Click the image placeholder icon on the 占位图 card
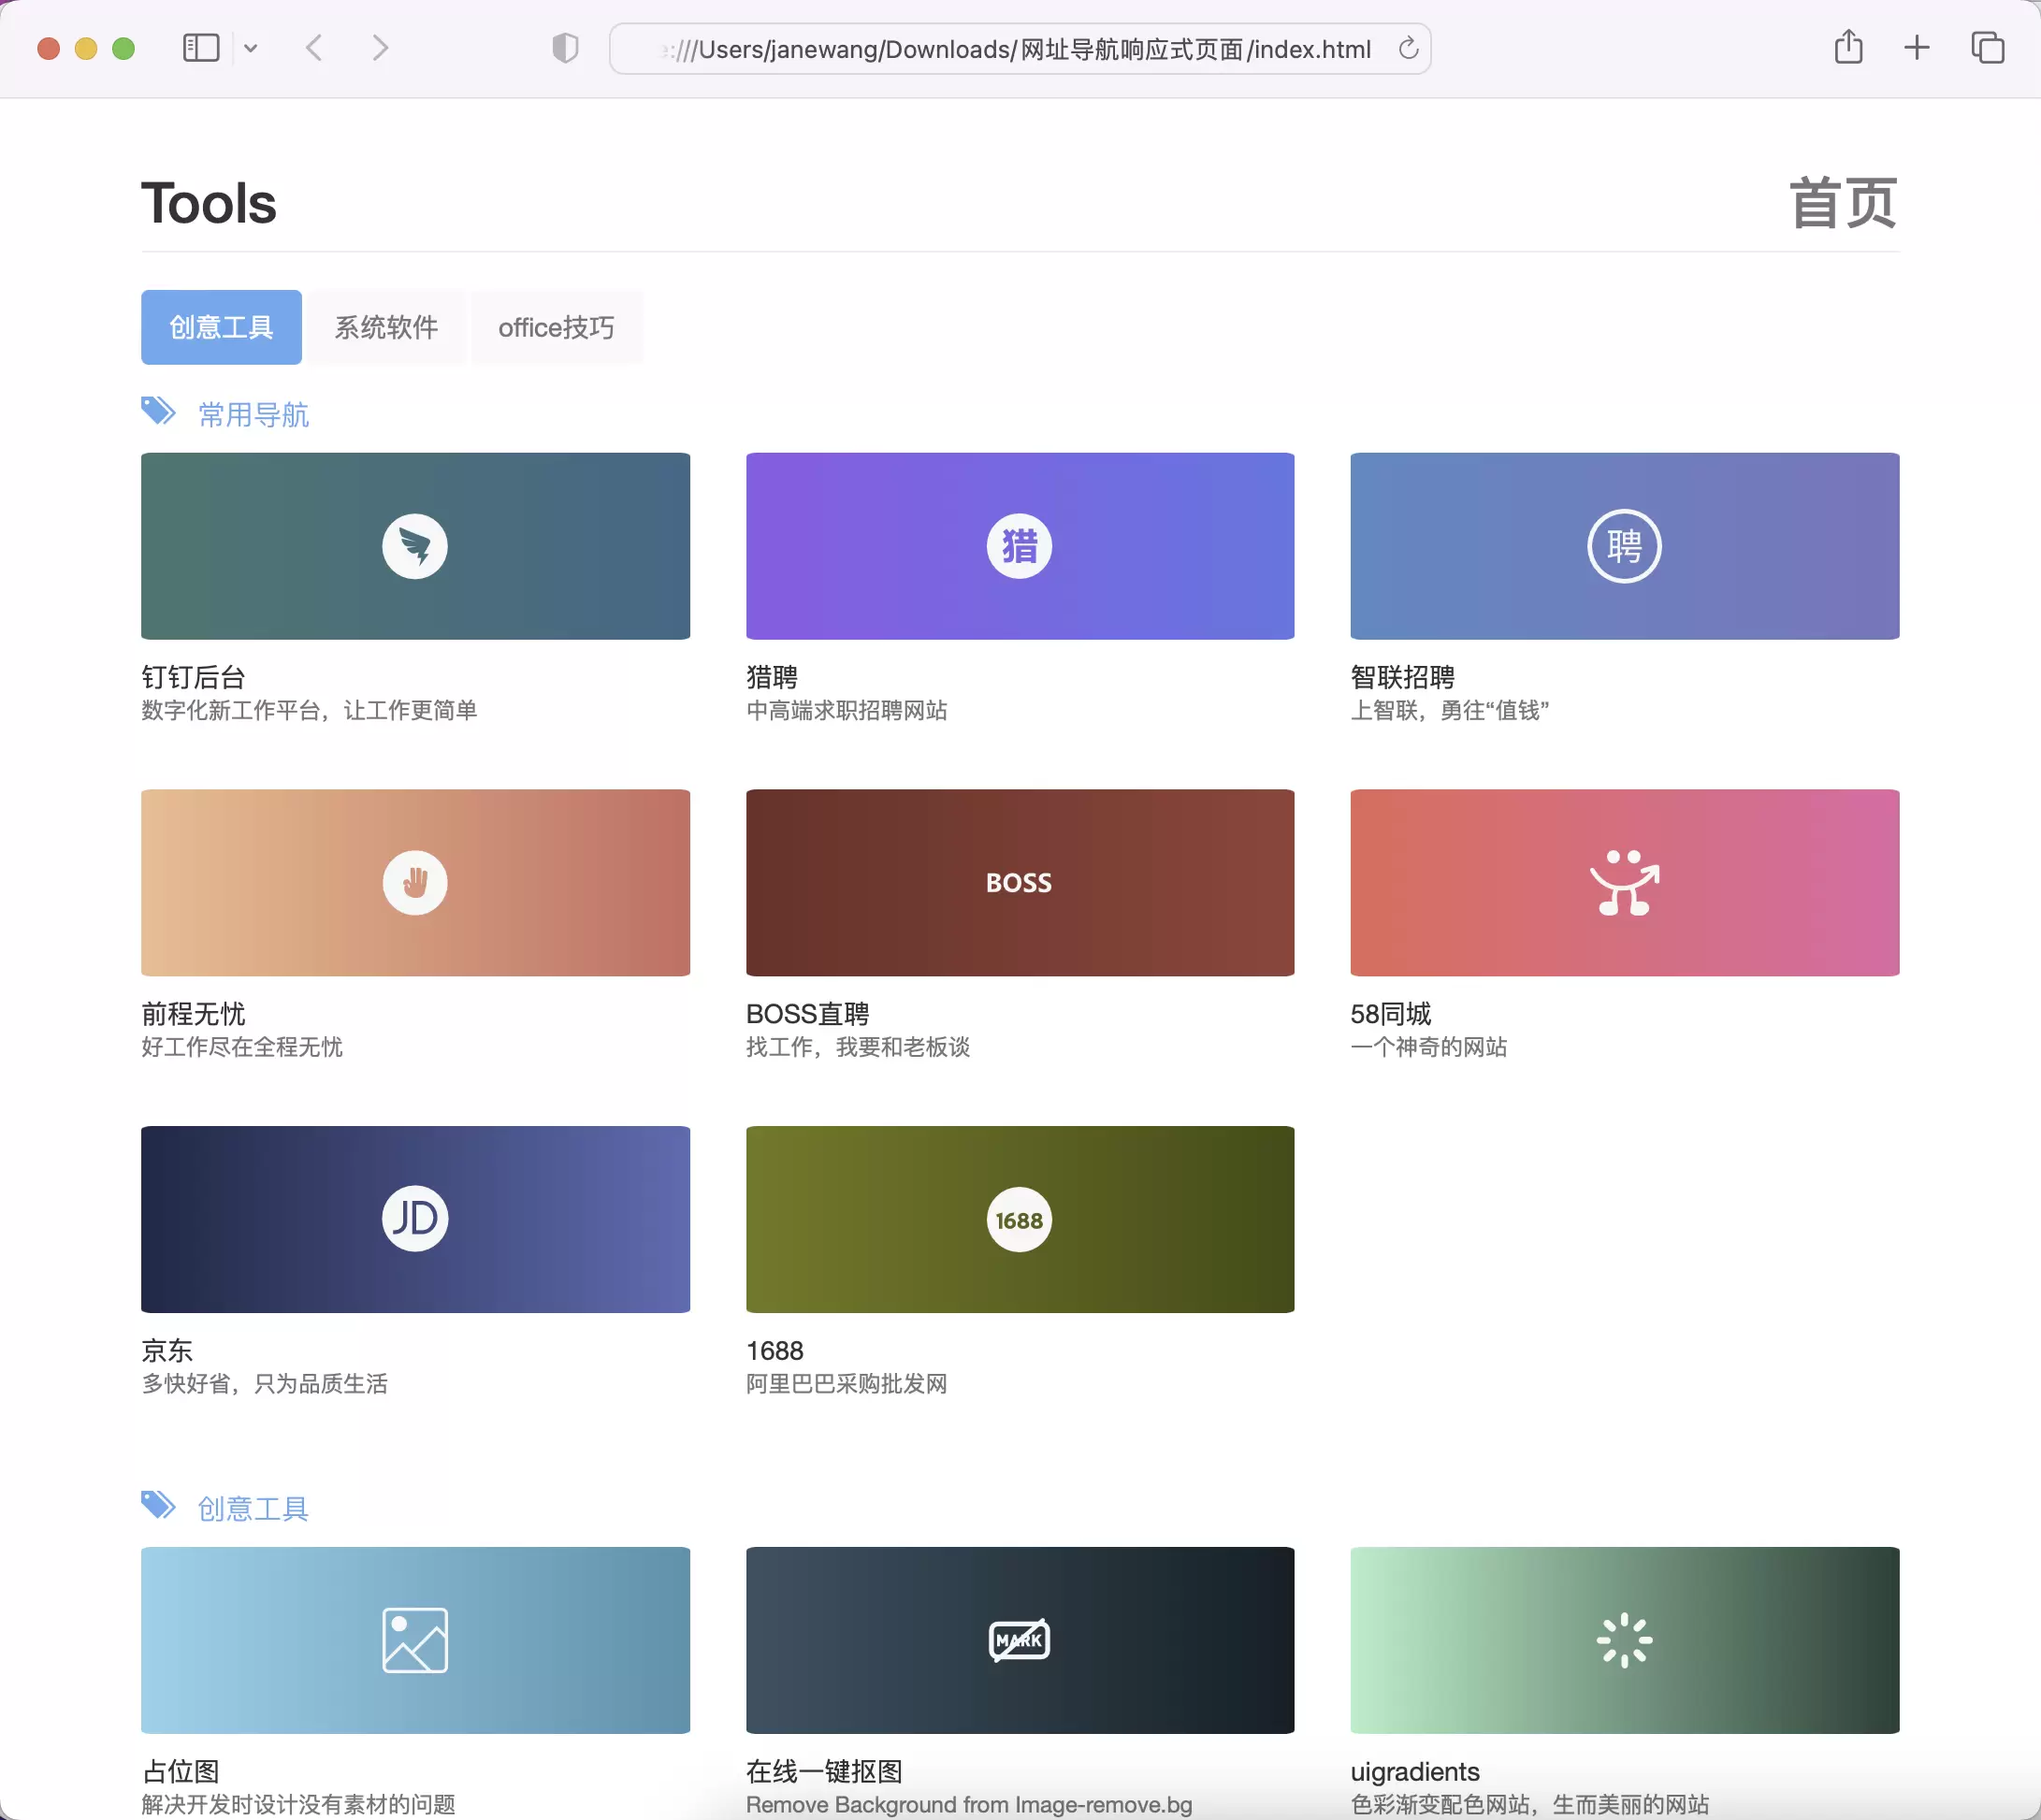The height and width of the screenshot is (1820, 2041). (415, 1639)
